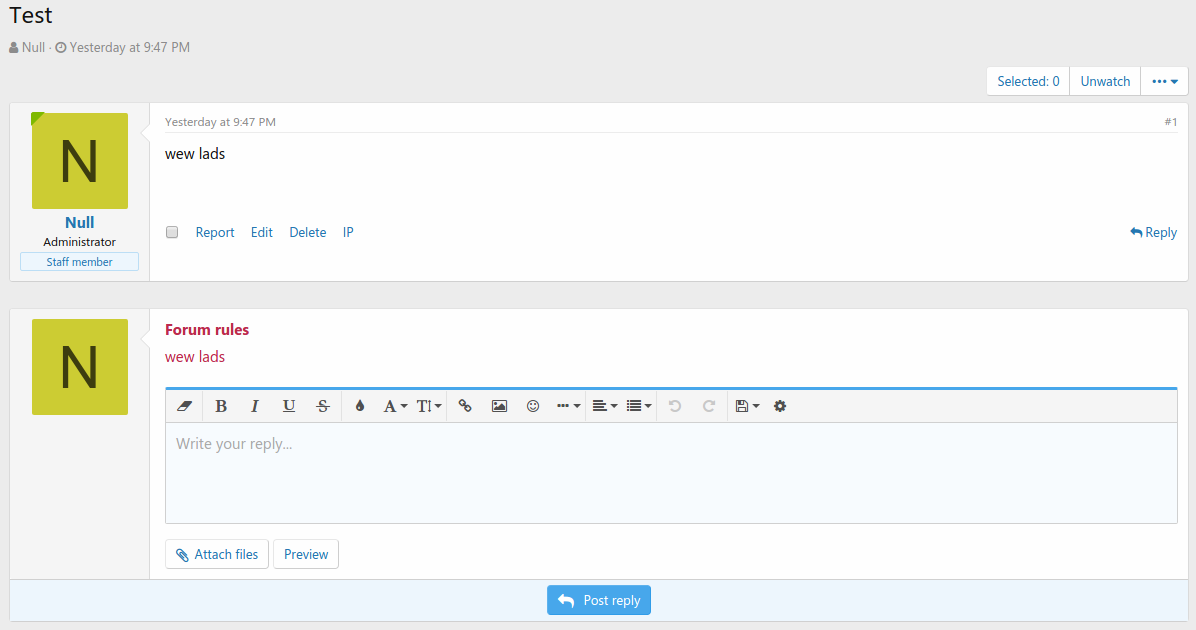Click the Attach files button
This screenshot has height=630, width=1196.
(217, 554)
